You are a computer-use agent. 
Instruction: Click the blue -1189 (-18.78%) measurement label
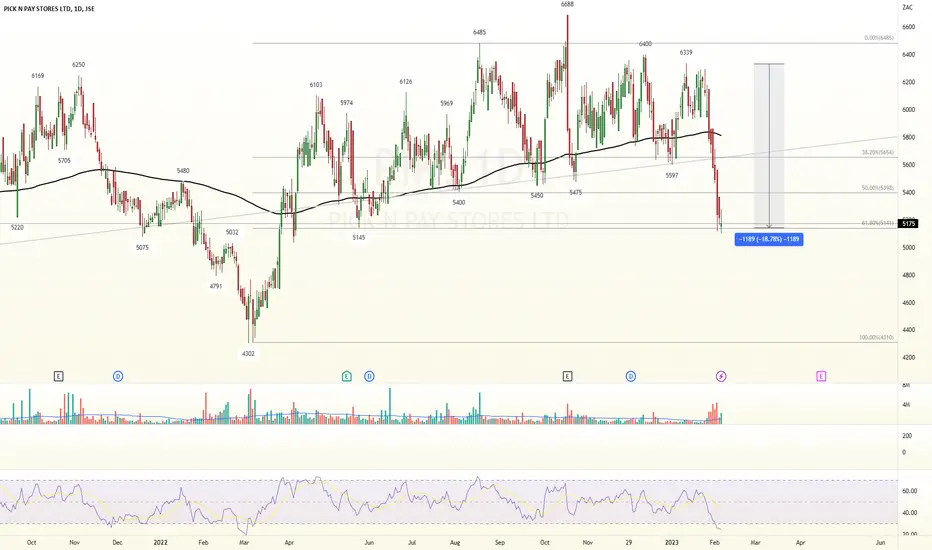click(769, 239)
